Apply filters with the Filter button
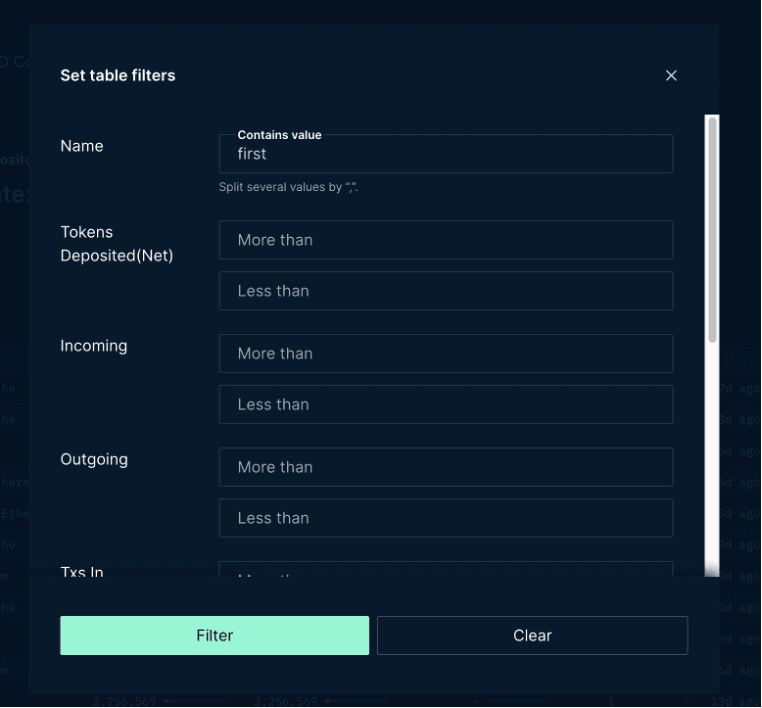 (214, 636)
